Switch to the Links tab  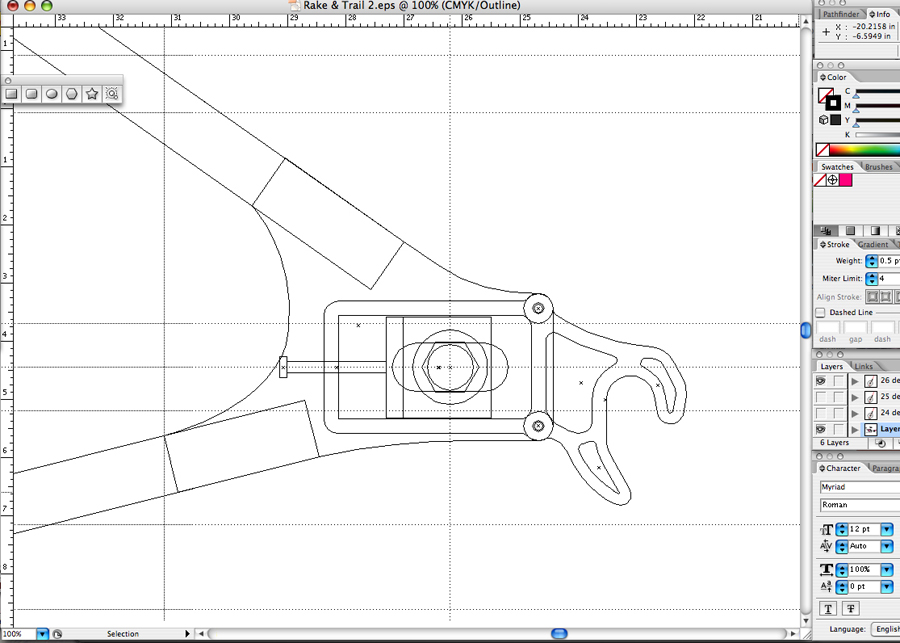[862, 366]
